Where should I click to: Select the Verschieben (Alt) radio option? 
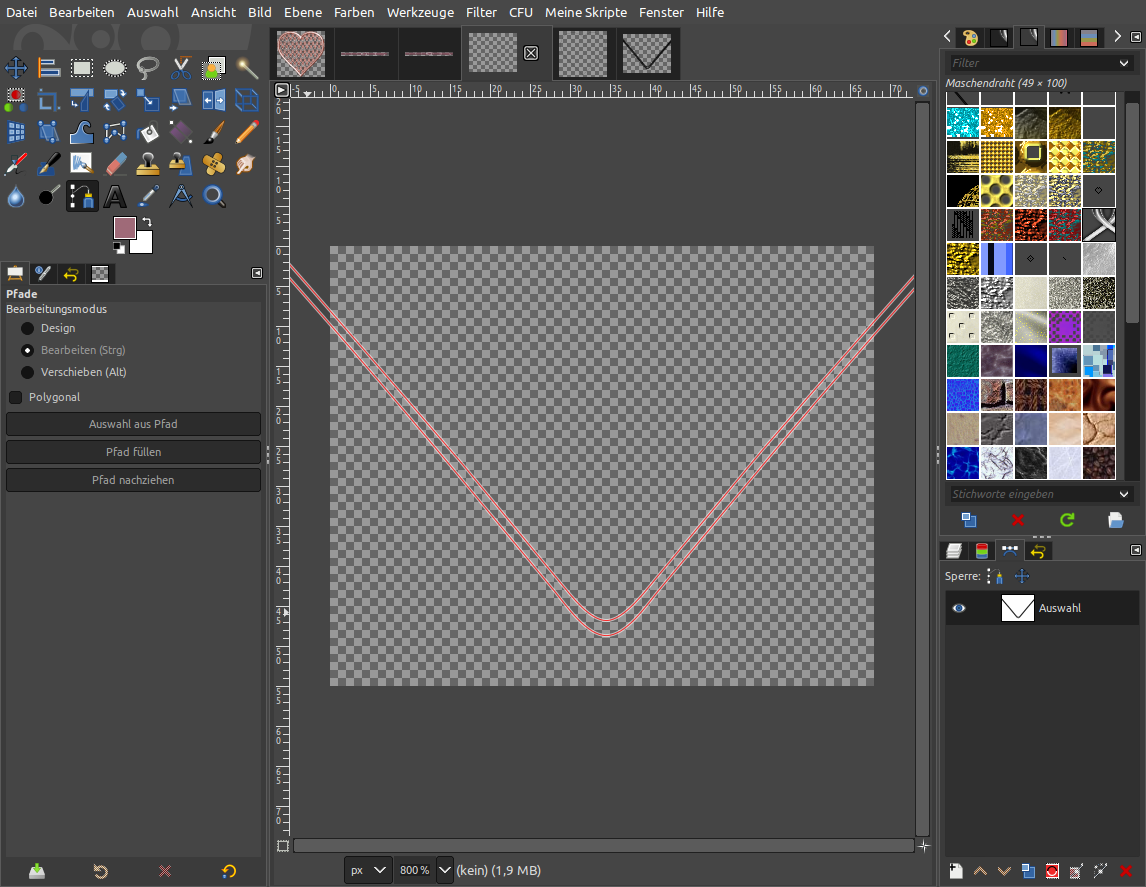pos(28,372)
